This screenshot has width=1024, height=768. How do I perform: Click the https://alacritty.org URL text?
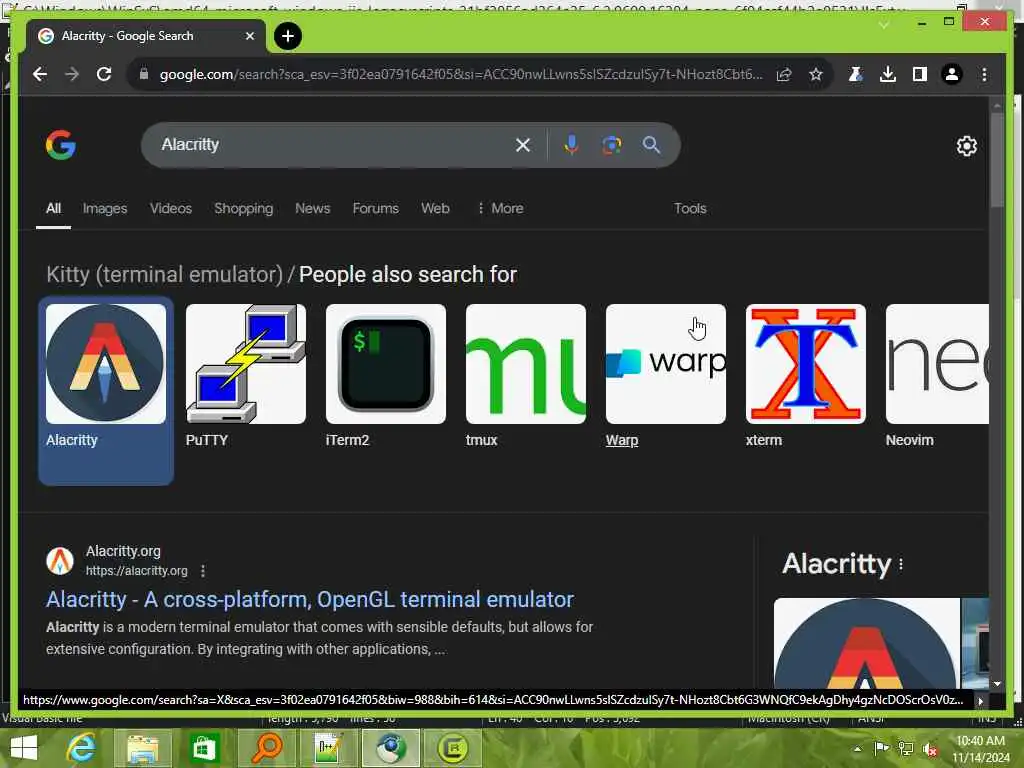(x=136, y=571)
